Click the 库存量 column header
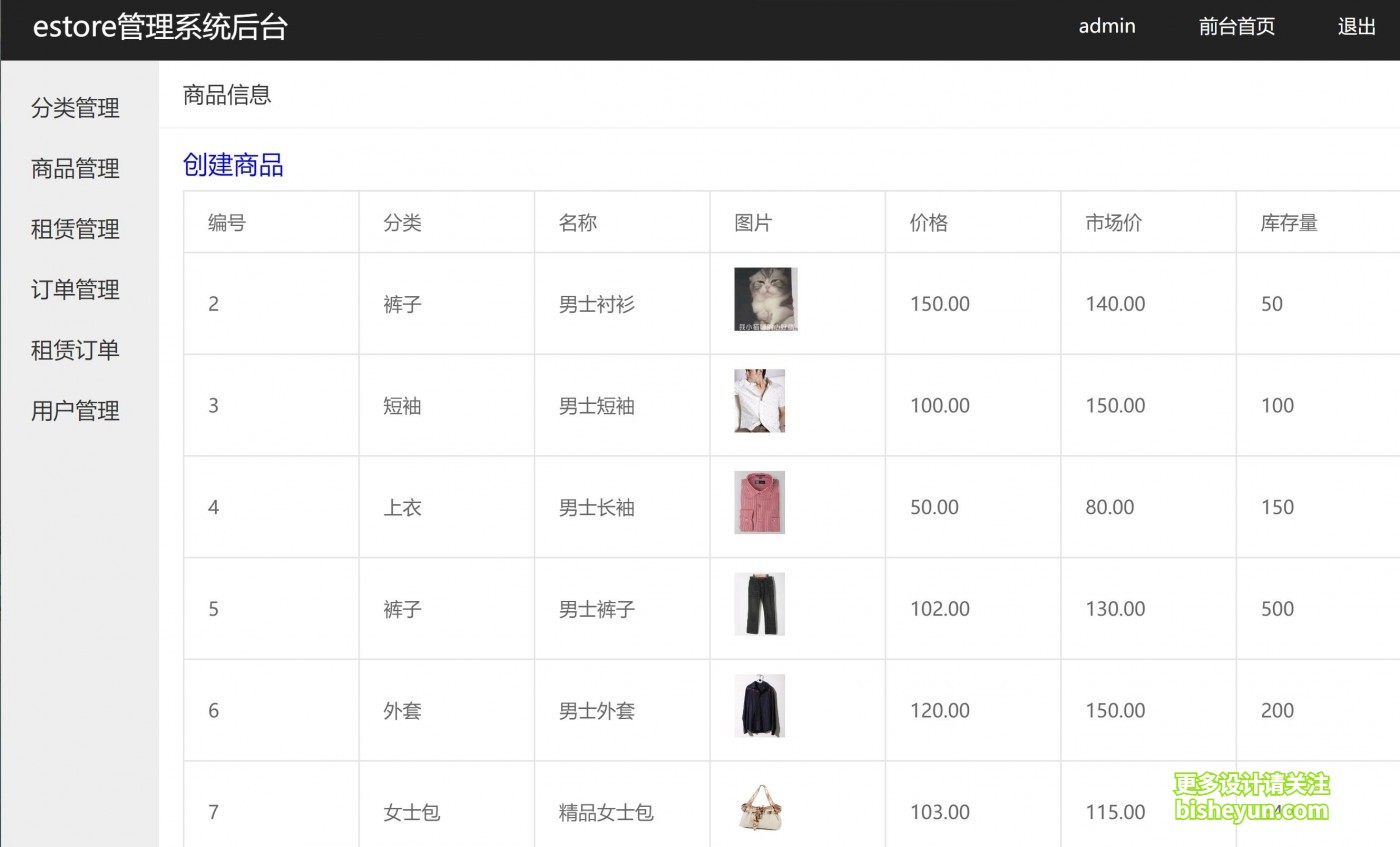1400x847 pixels. coord(1289,223)
